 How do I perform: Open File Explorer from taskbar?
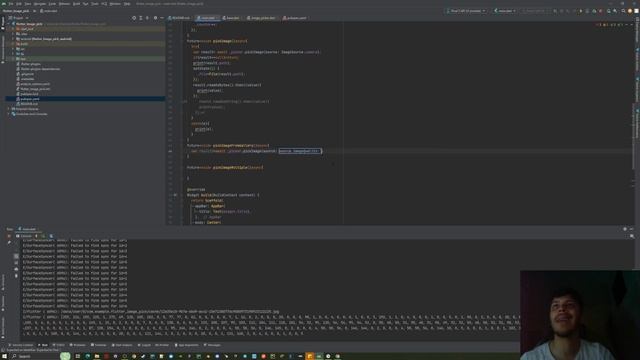pyautogui.click(x=97, y=356)
